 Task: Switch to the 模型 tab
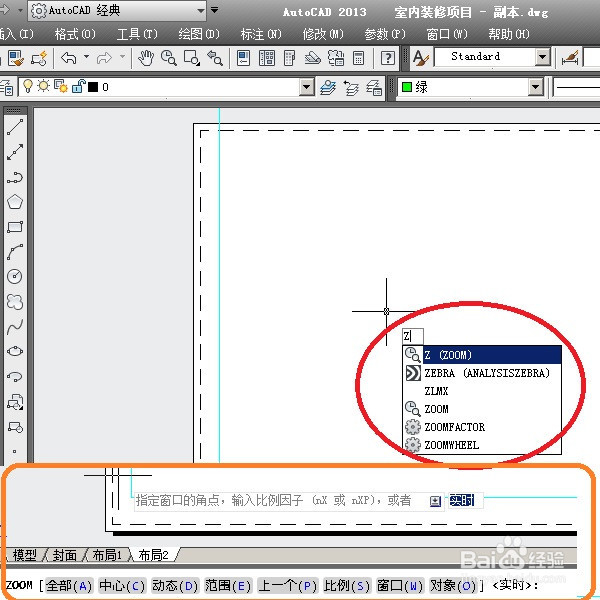24,555
